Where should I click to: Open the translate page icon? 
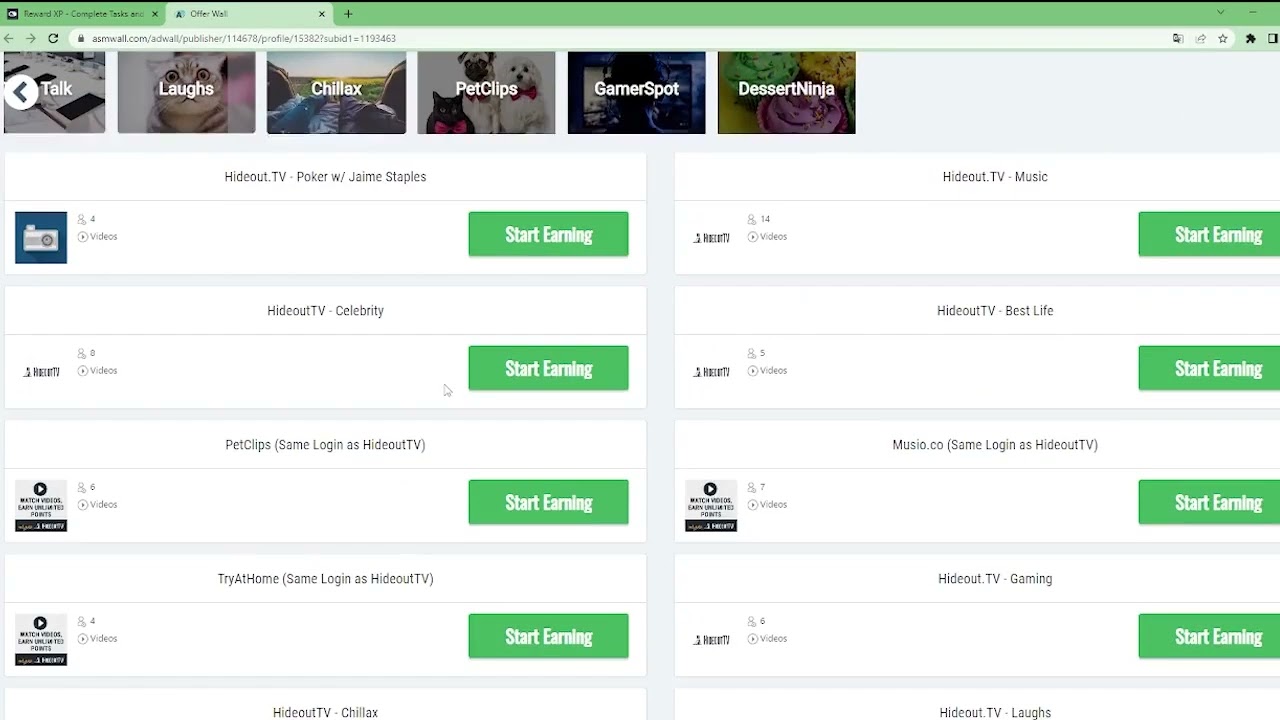1178,38
